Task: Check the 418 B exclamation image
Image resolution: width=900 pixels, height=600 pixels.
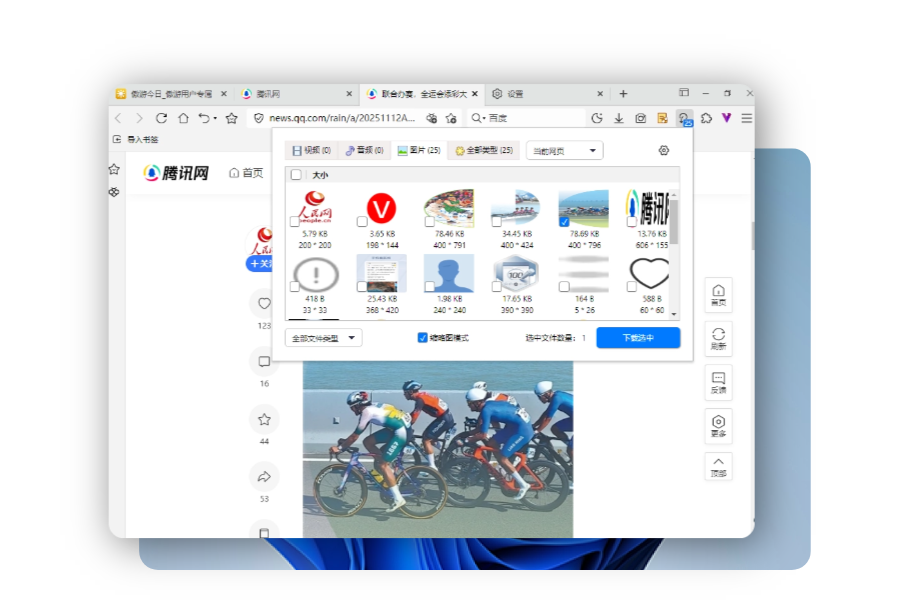Action: click(294, 287)
